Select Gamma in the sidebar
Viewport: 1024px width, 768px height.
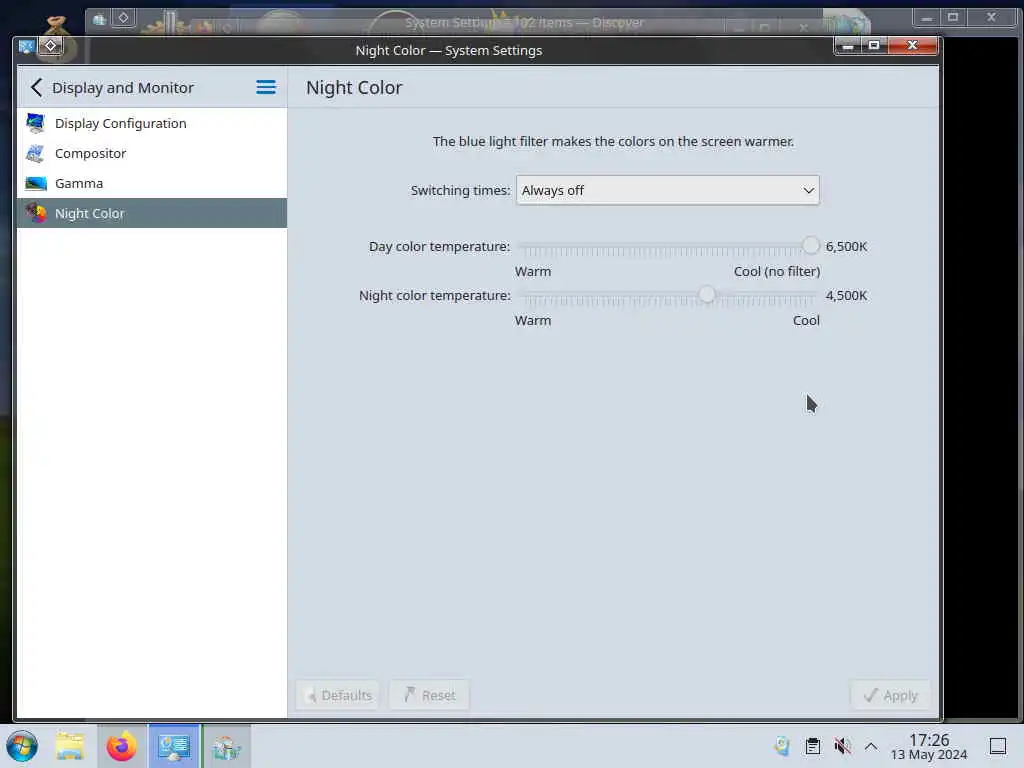pos(152,184)
